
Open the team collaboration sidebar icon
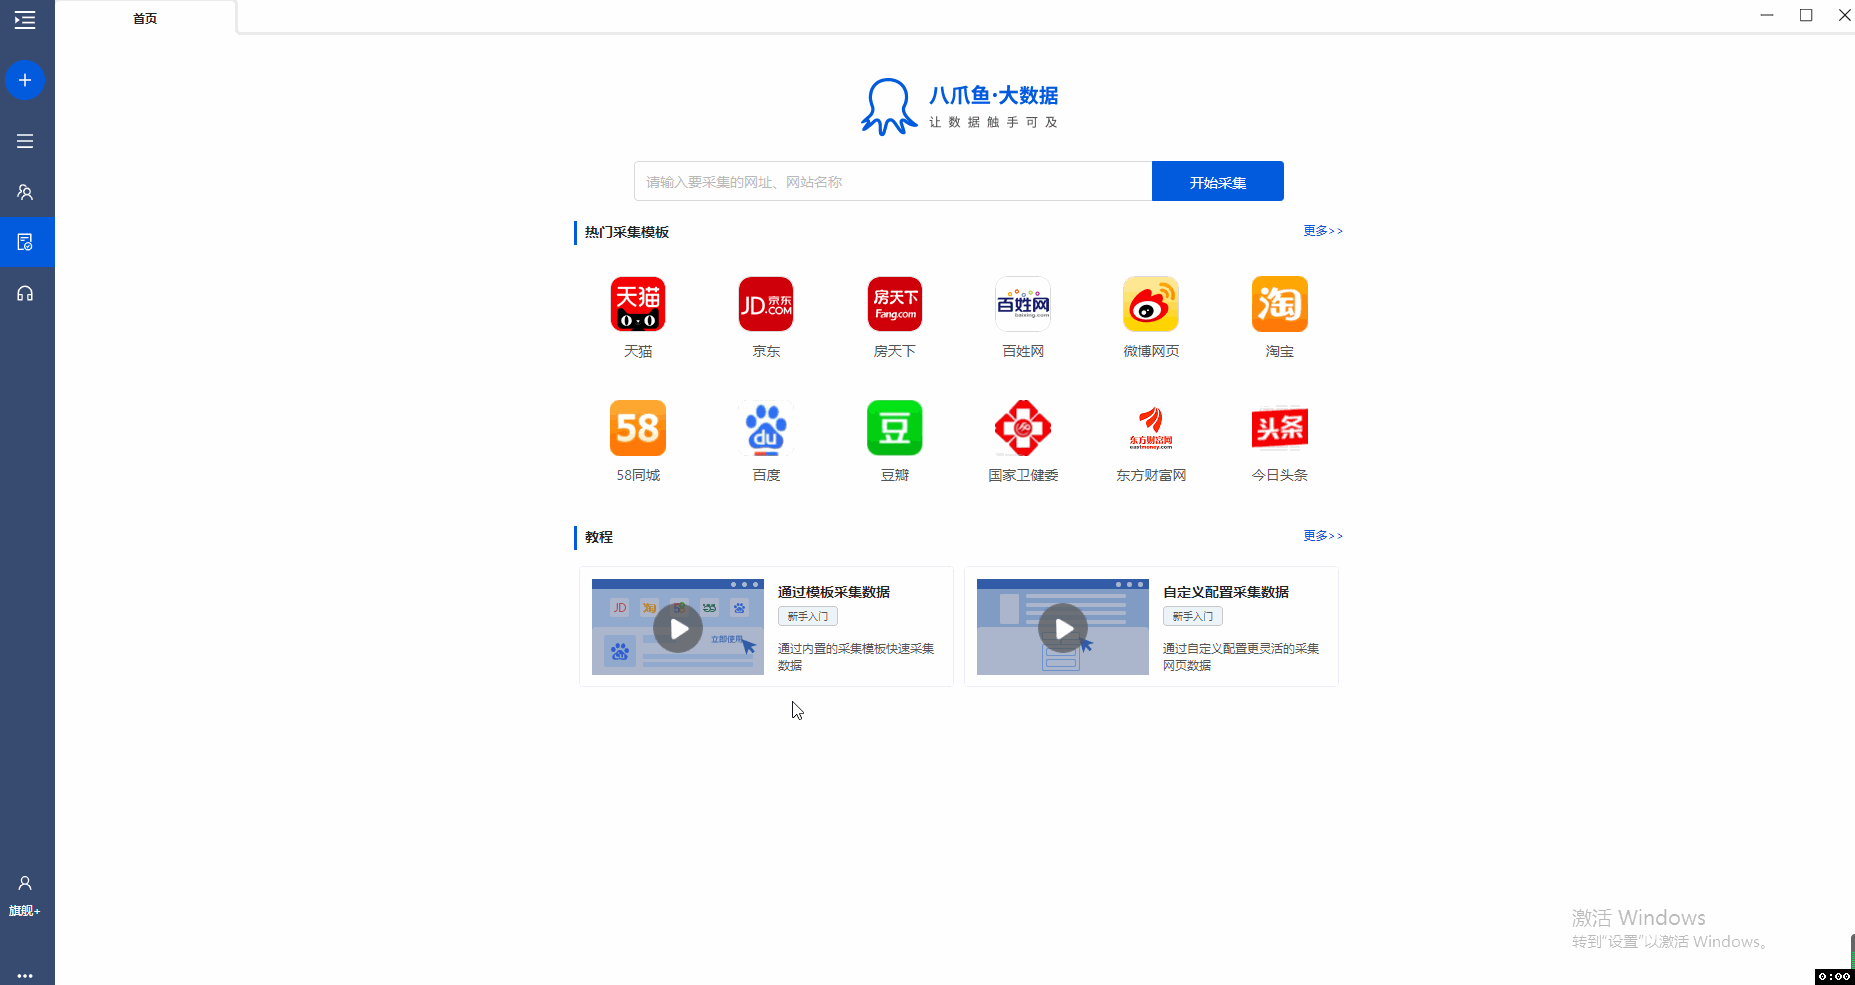25,192
